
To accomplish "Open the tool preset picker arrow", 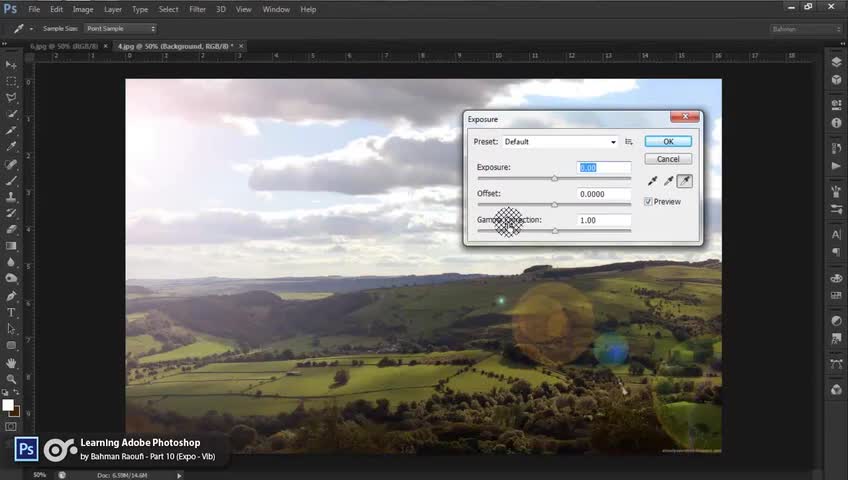I will click(x=31, y=29).
